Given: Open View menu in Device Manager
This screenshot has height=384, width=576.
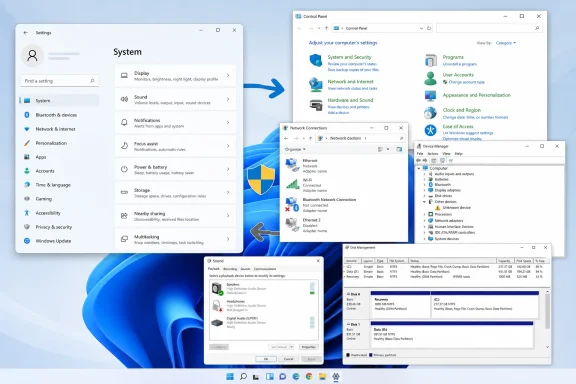Looking at the screenshot, I should pos(446,154).
